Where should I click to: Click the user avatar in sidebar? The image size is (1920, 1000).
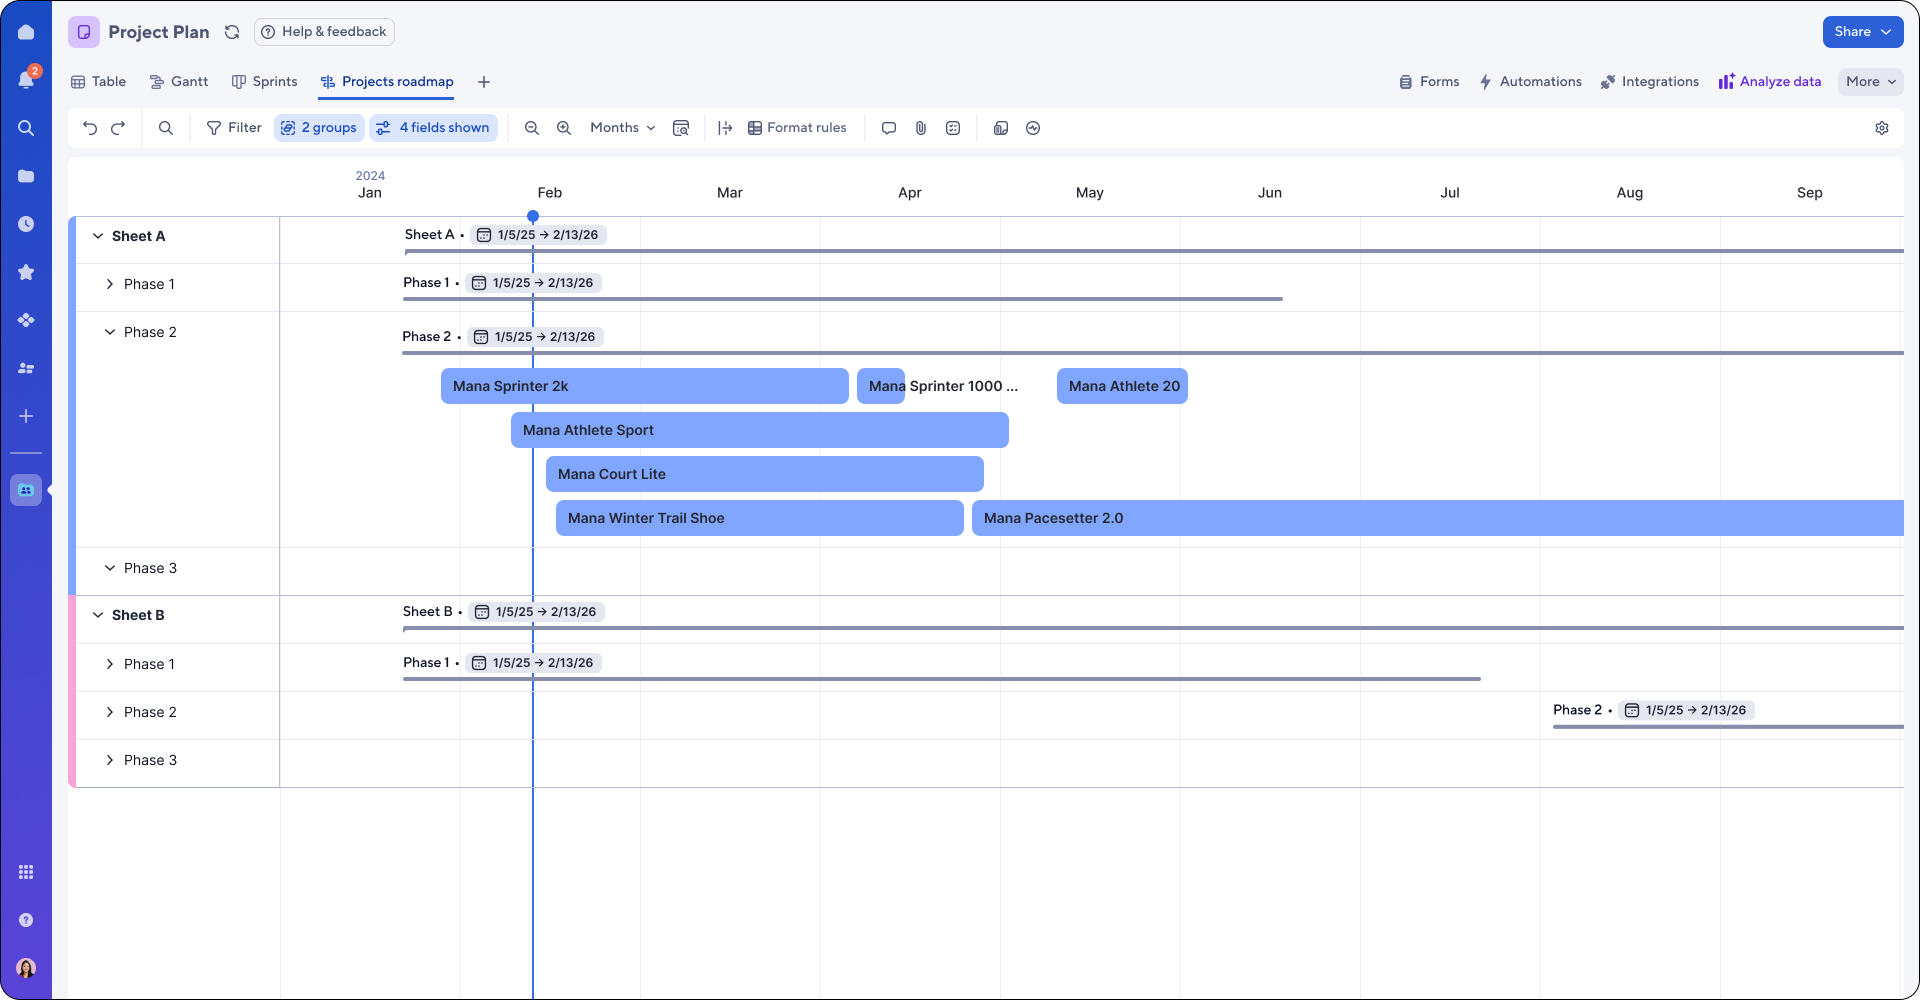(26, 968)
